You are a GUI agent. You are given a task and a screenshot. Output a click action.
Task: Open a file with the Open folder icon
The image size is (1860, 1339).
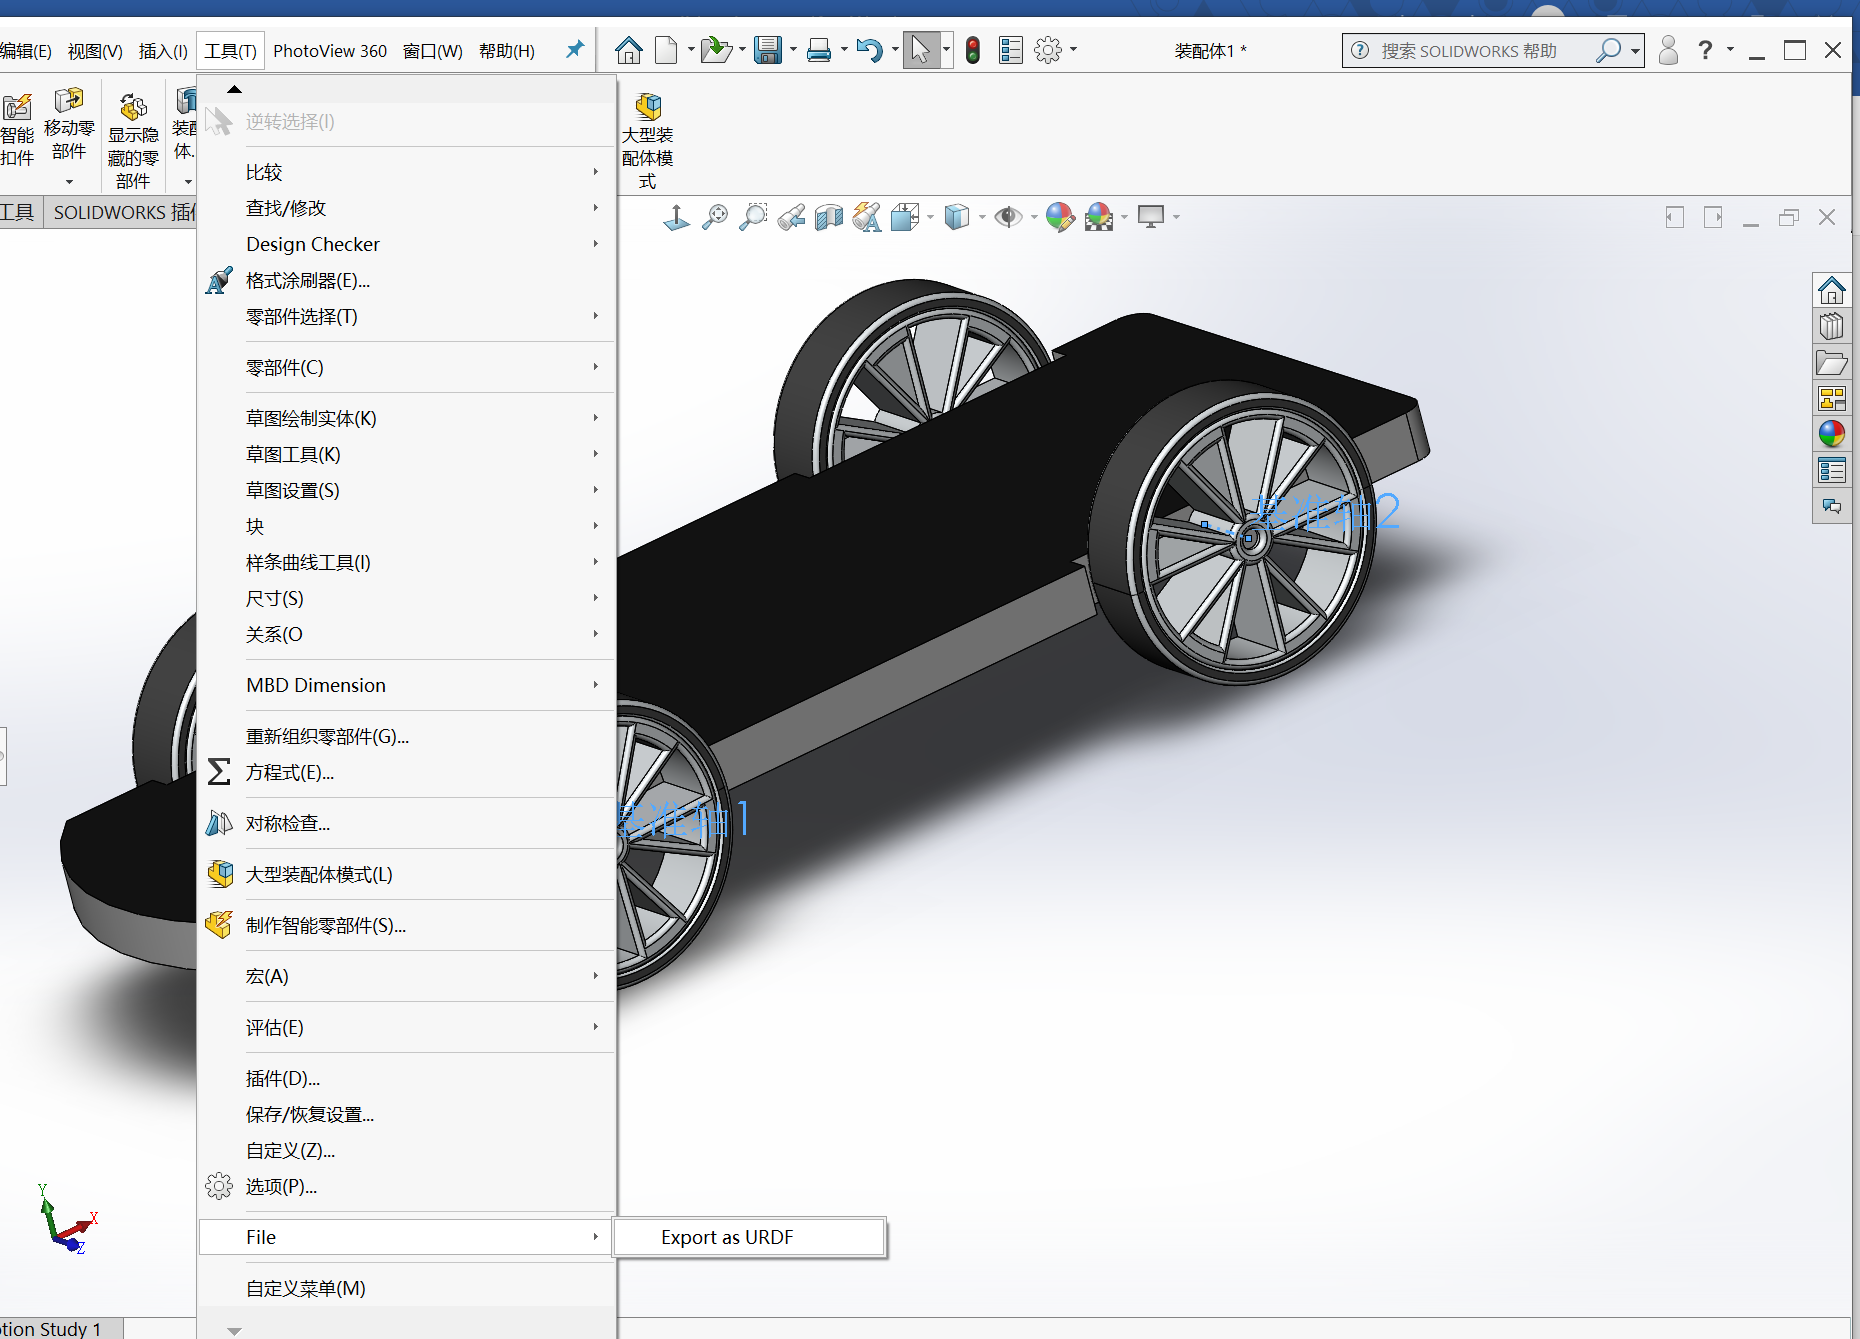coord(716,50)
